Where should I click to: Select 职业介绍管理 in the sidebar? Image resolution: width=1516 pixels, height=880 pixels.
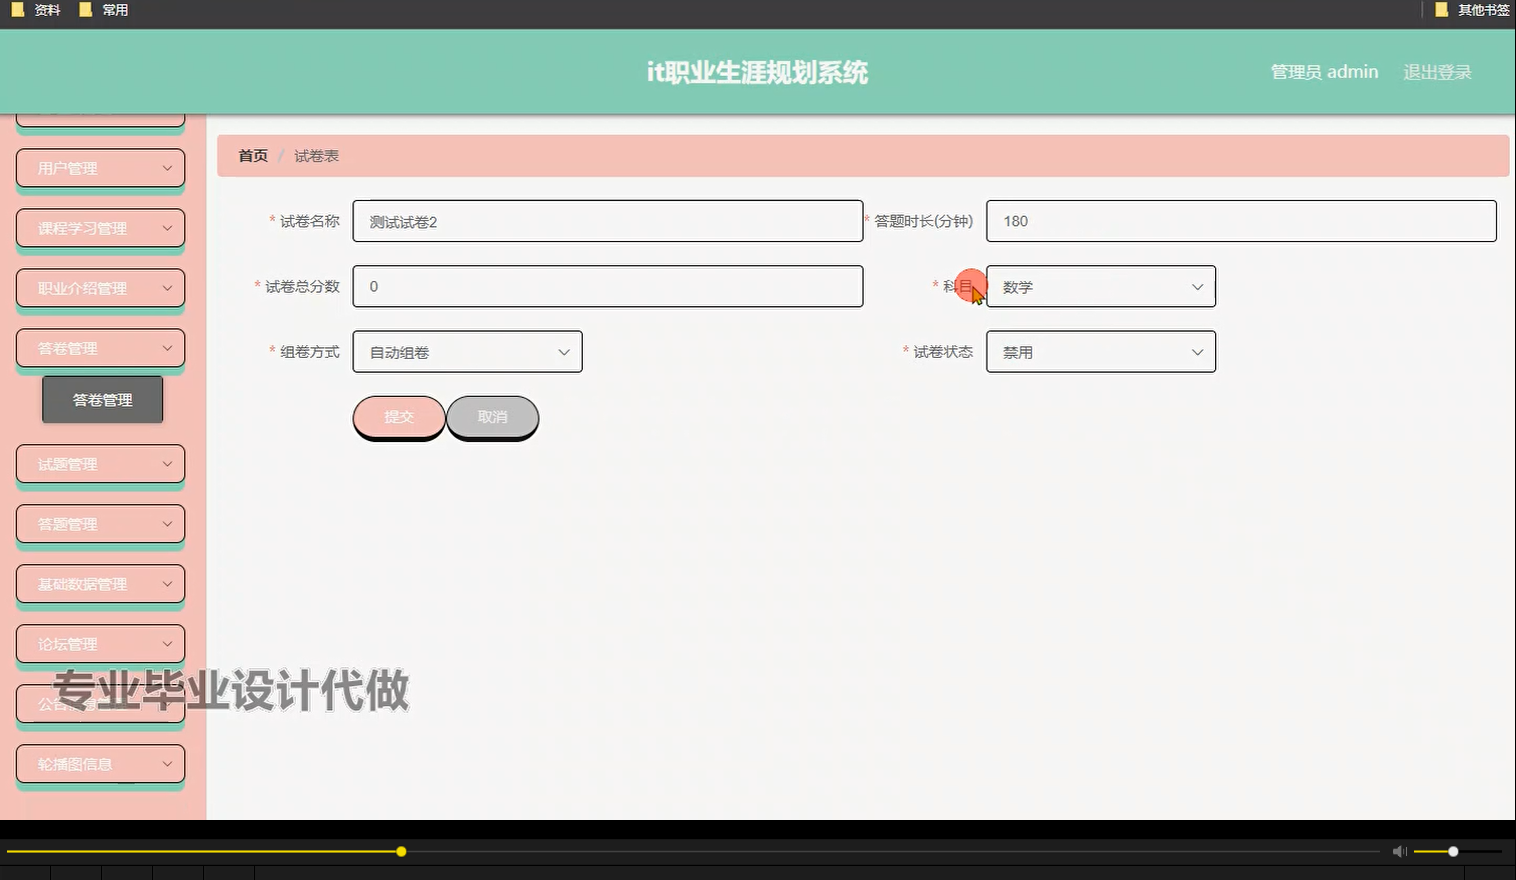100,287
